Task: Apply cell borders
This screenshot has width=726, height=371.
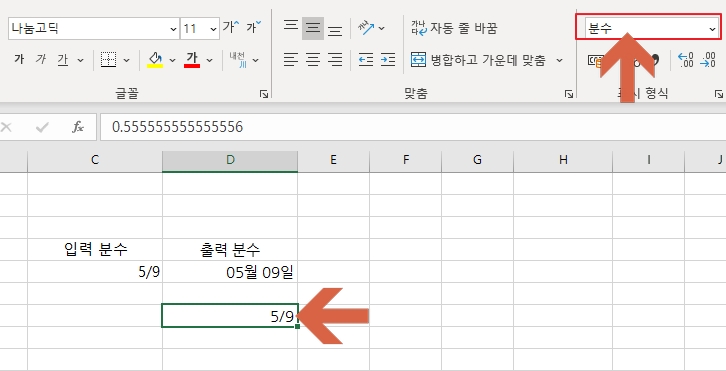Action: (108, 60)
